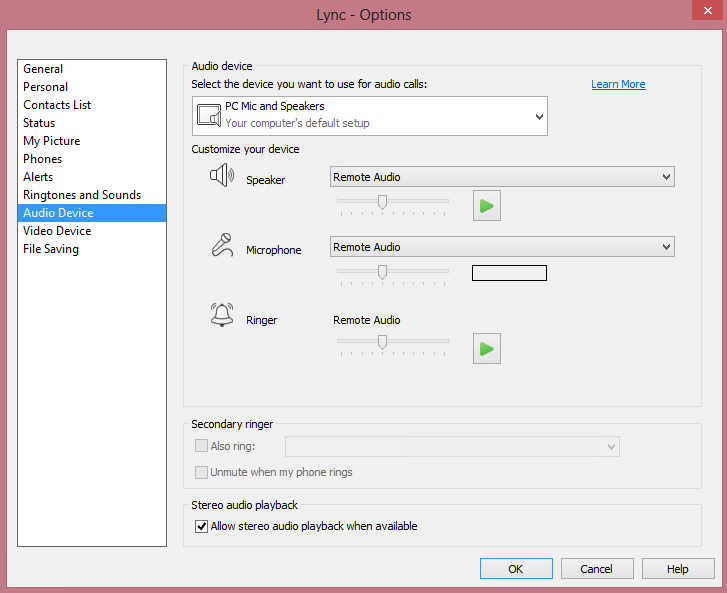The image size is (727, 593).
Task: Play the ringer test sound
Action: (486, 348)
